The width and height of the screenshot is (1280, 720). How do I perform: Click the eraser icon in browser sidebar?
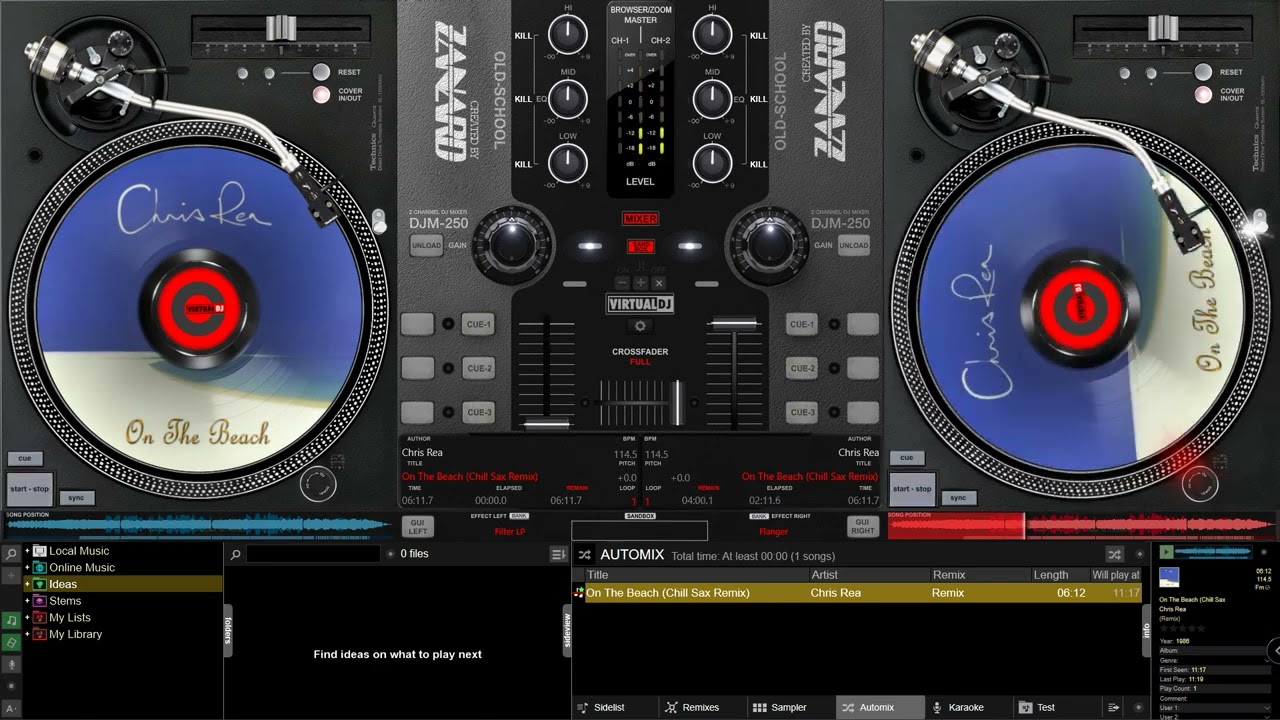(11, 642)
